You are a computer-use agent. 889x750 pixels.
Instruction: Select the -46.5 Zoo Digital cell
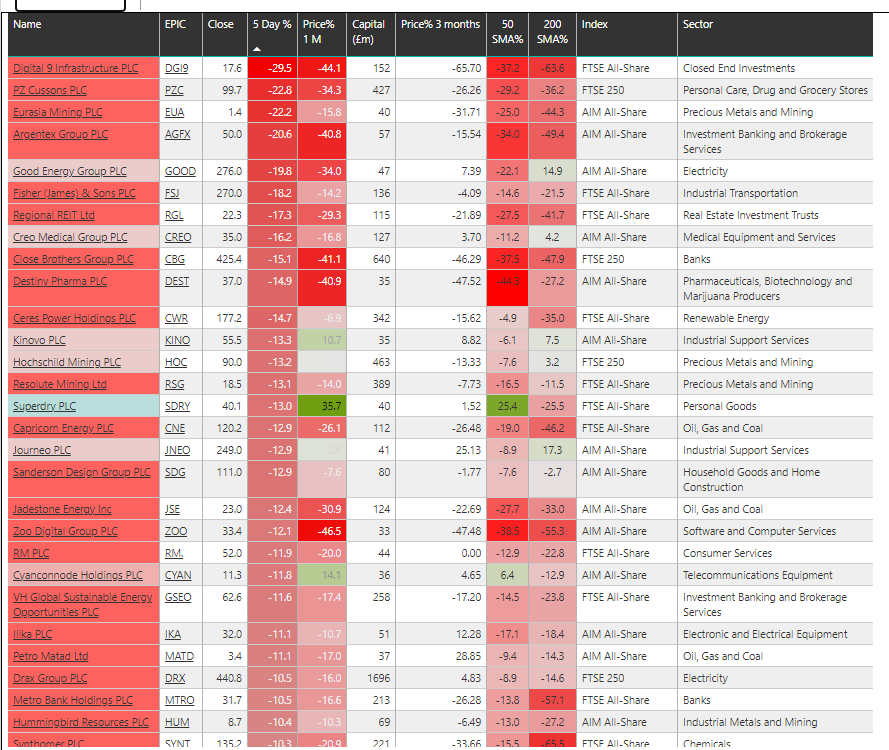[322, 531]
